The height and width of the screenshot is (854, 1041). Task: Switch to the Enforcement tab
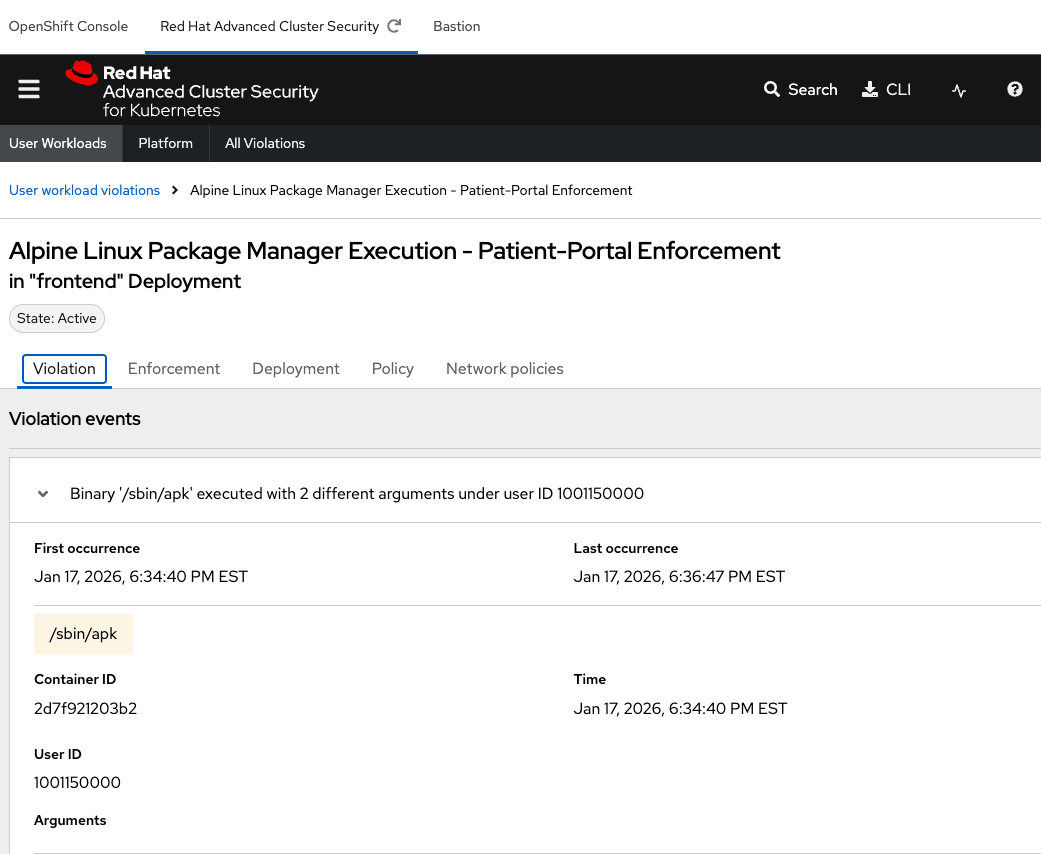point(174,369)
